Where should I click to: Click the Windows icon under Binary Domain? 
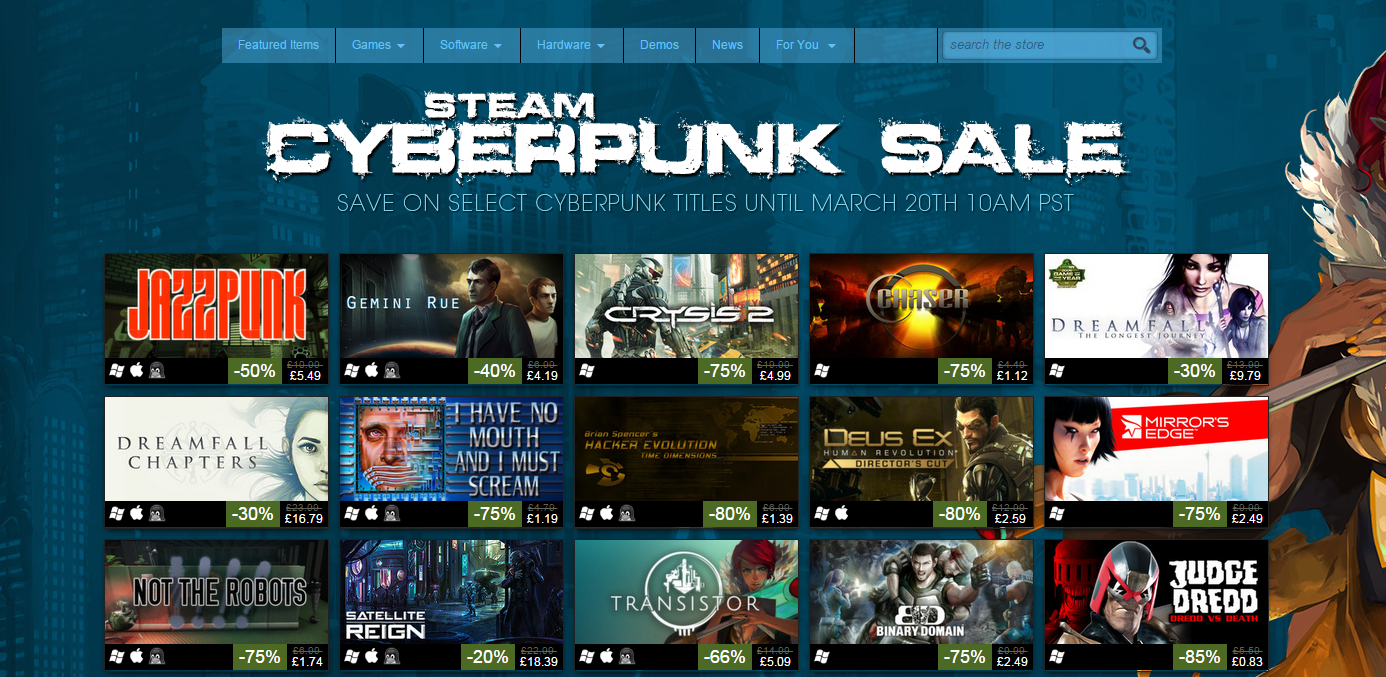click(822, 657)
